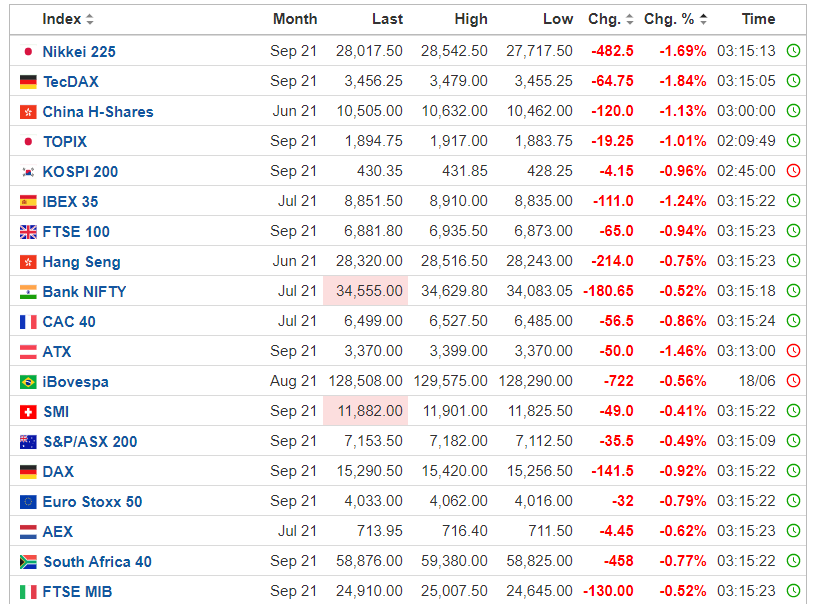The height and width of the screenshot is (604, 818).
Task: Click the Month column header
Action: (x=295, y=19)
